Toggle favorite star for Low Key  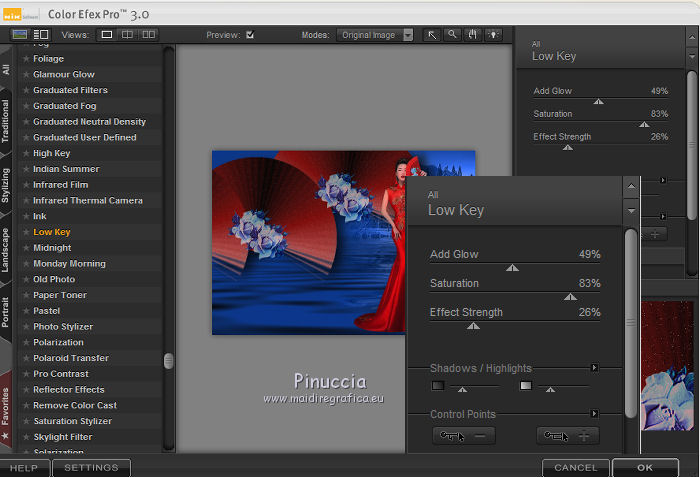(x=26, y=232)
